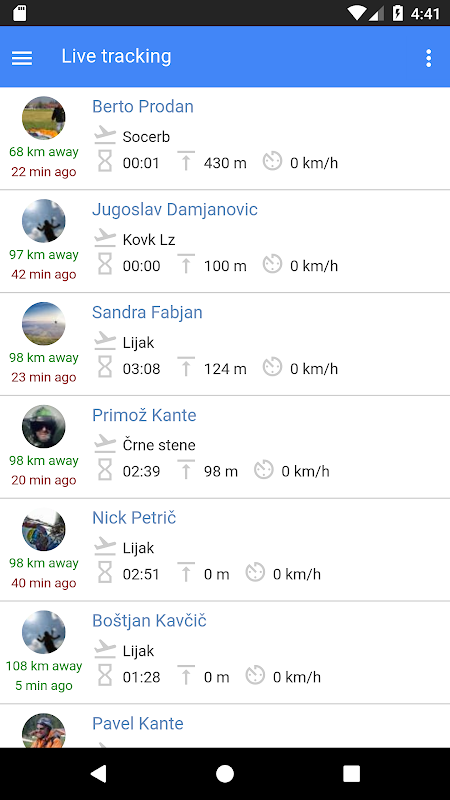Open Berto Prodan's pilot name link
This screenshot has width=450, height=800.
[x=143, y=106]
